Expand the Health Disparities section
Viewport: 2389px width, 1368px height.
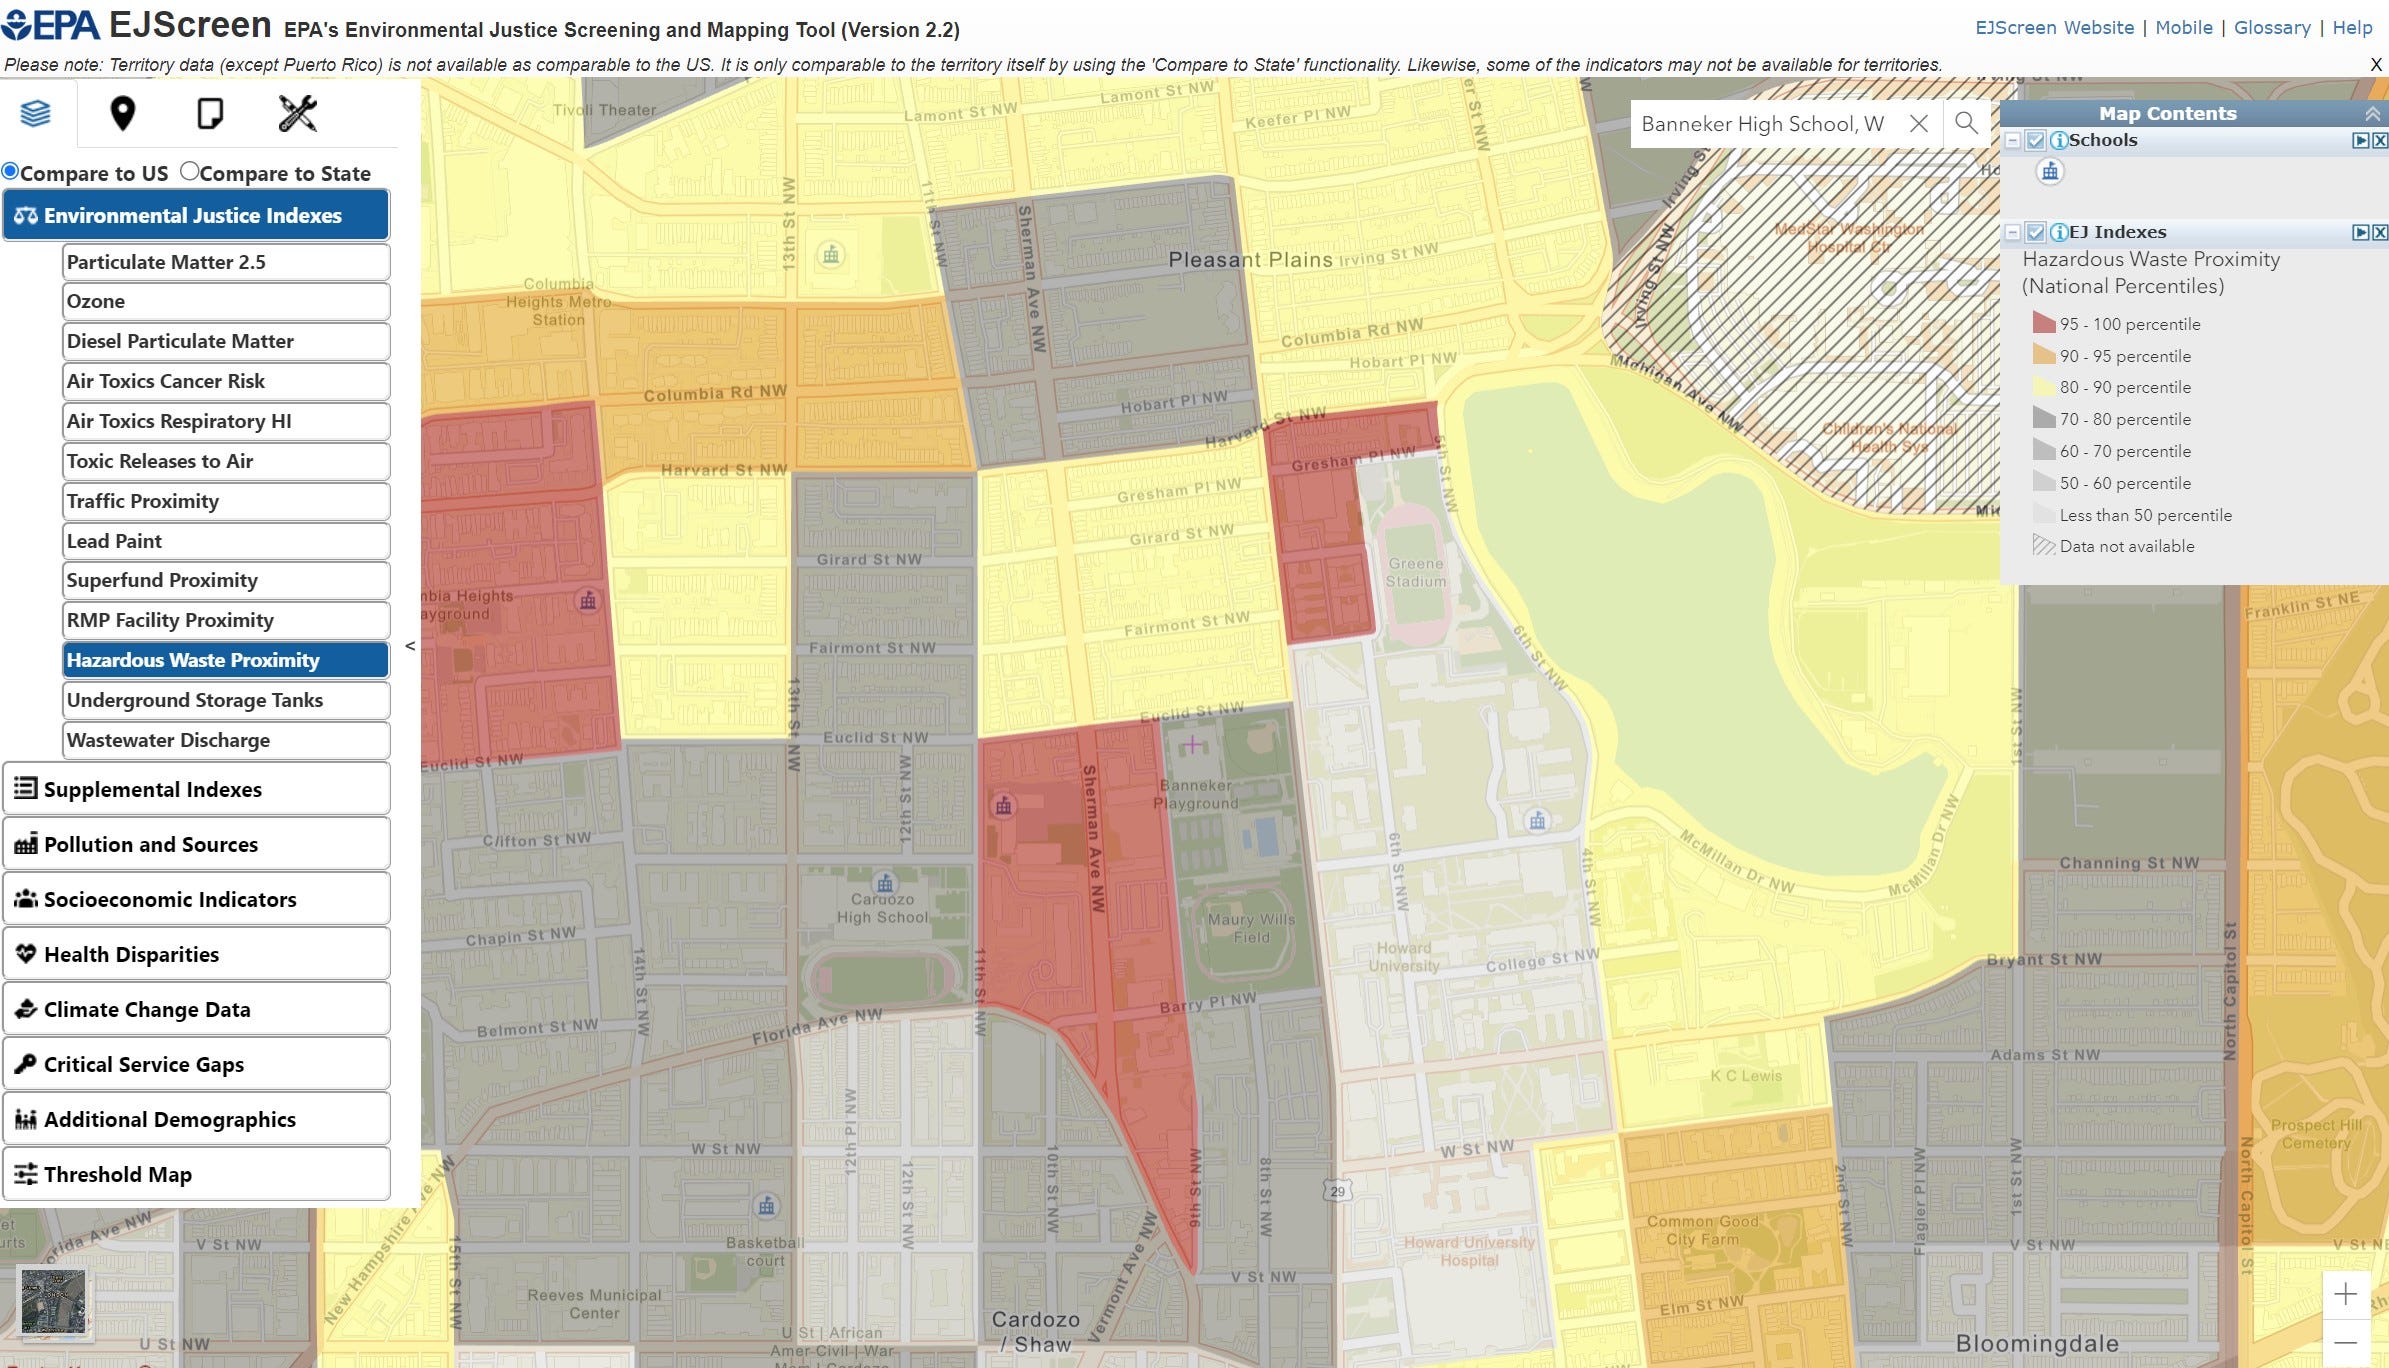(196, 954)
